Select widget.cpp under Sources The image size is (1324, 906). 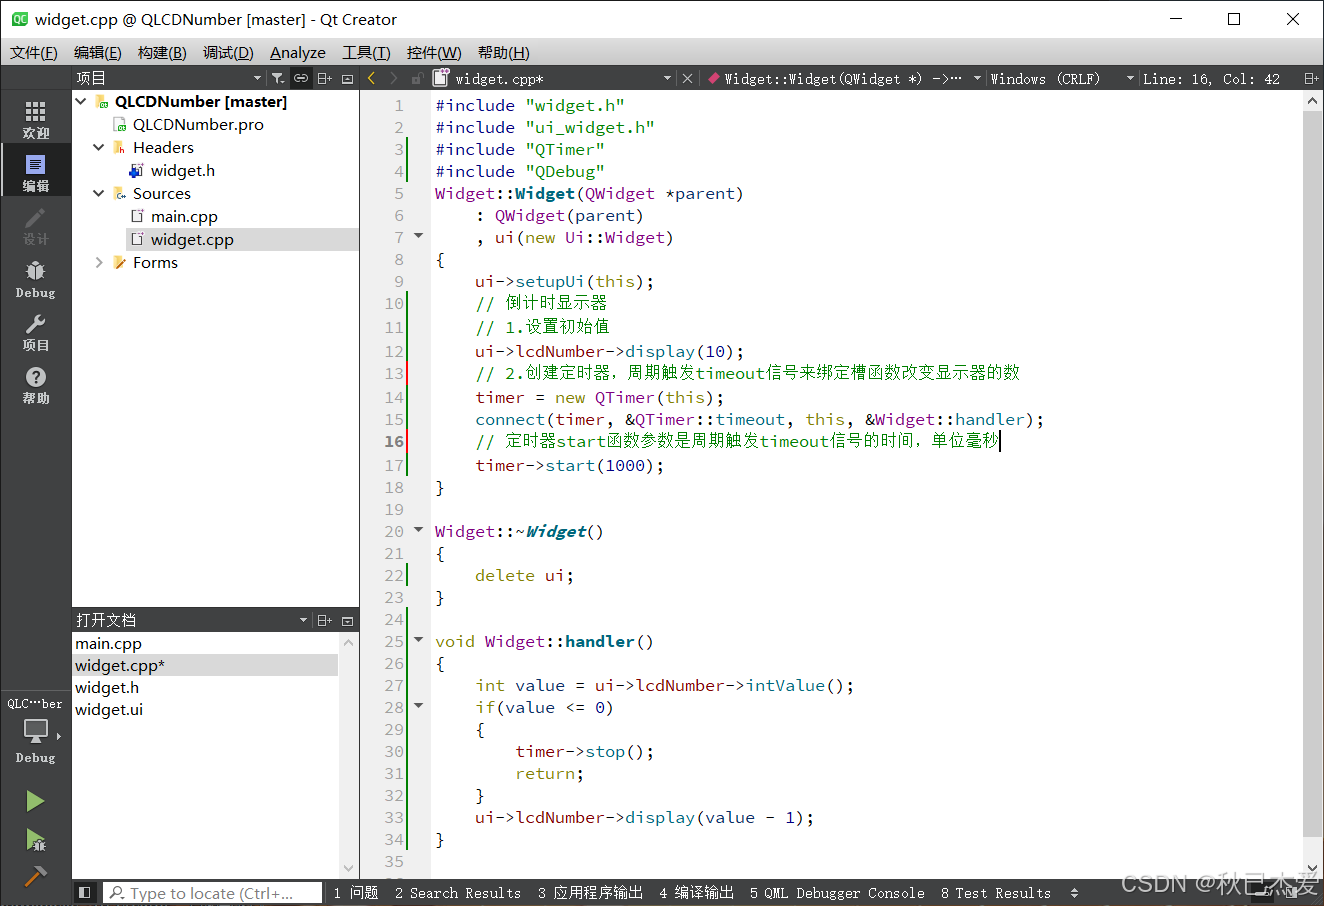pos(192,239)
